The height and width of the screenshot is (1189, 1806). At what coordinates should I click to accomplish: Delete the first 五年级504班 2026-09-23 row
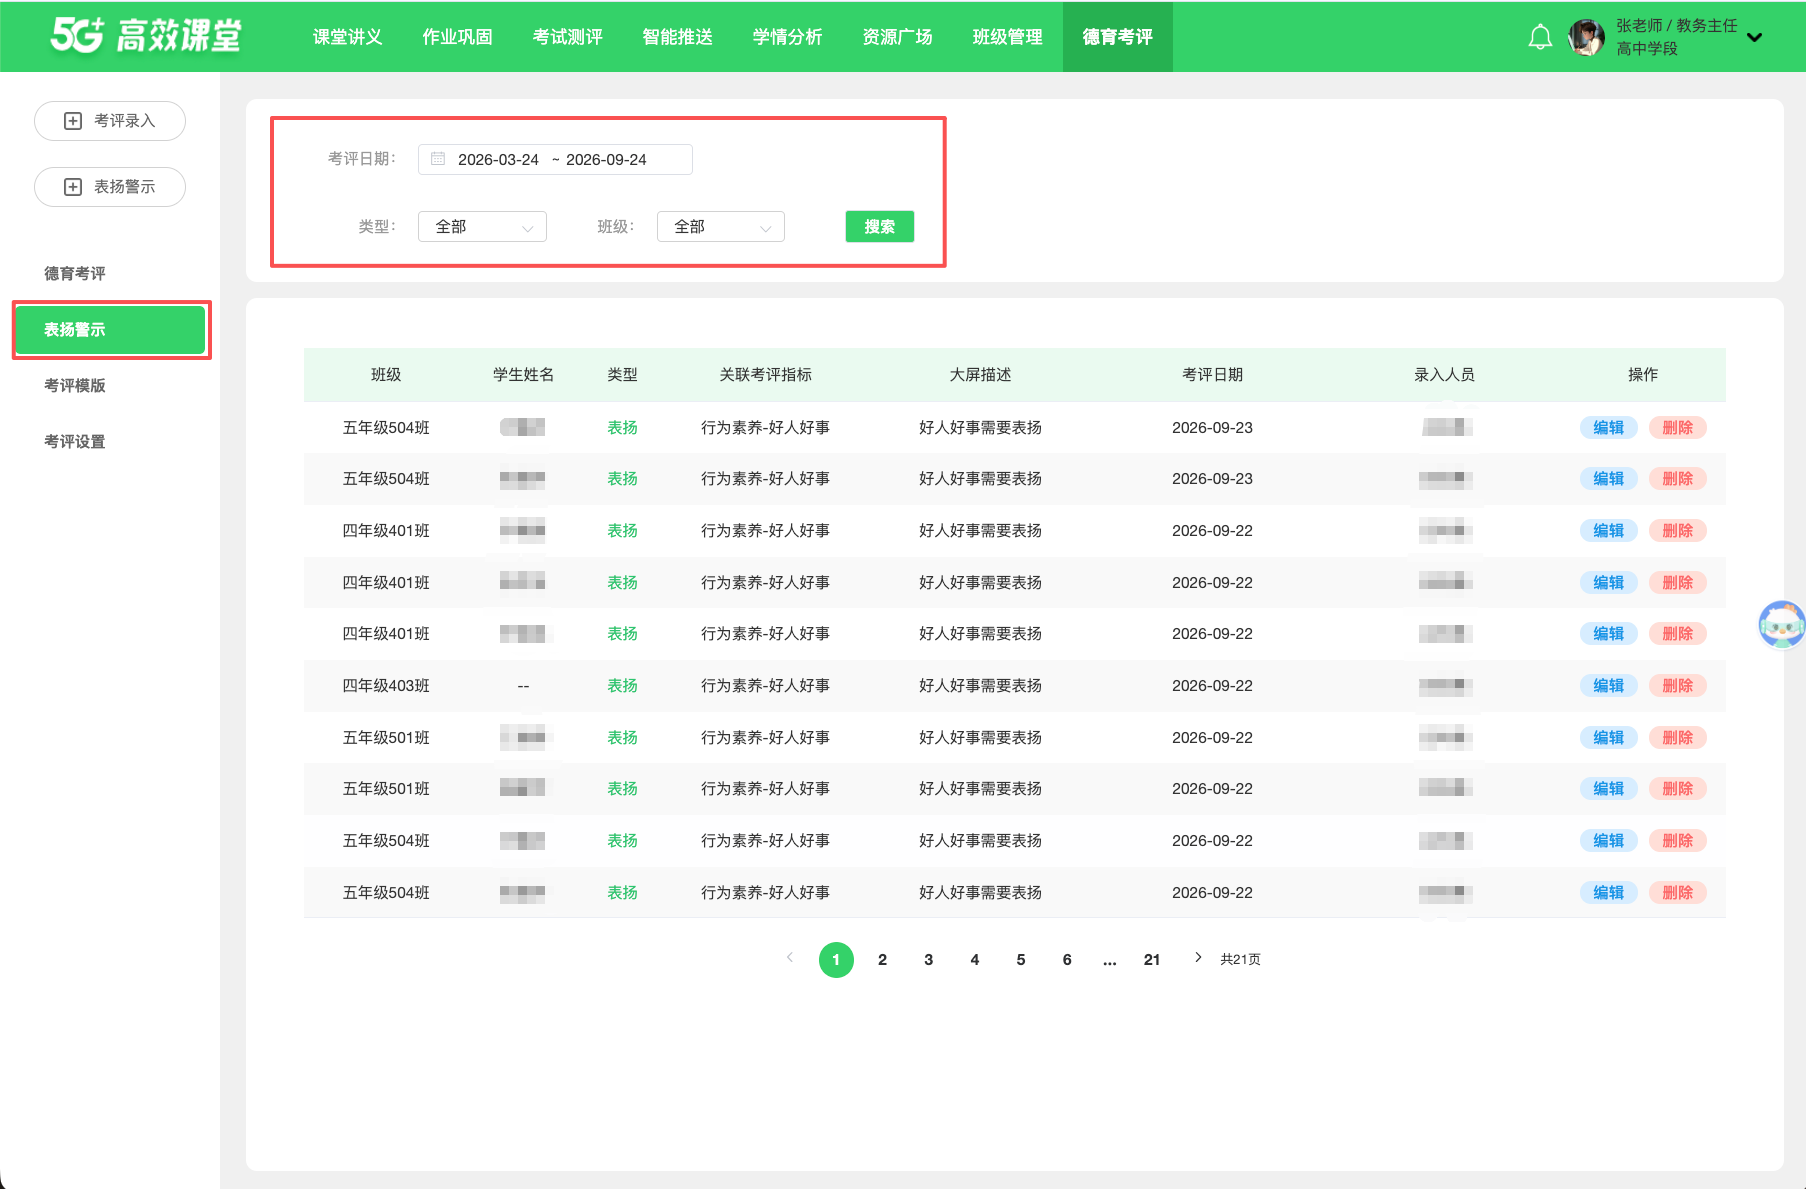(x=1677, y=428)
